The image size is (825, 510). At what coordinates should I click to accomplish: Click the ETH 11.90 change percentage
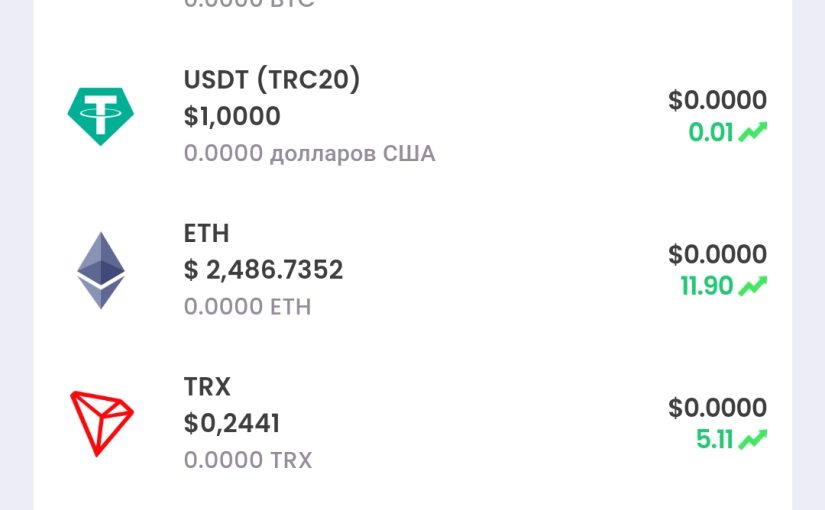[707, 286]
